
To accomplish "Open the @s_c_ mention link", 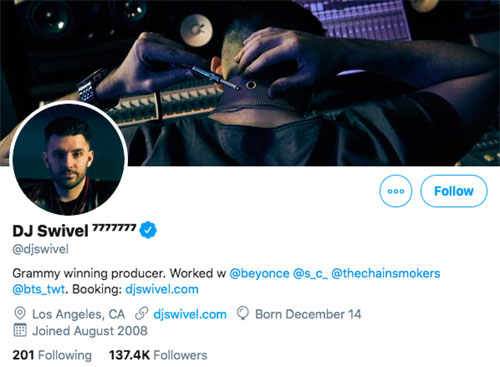I will coord(310,273).
